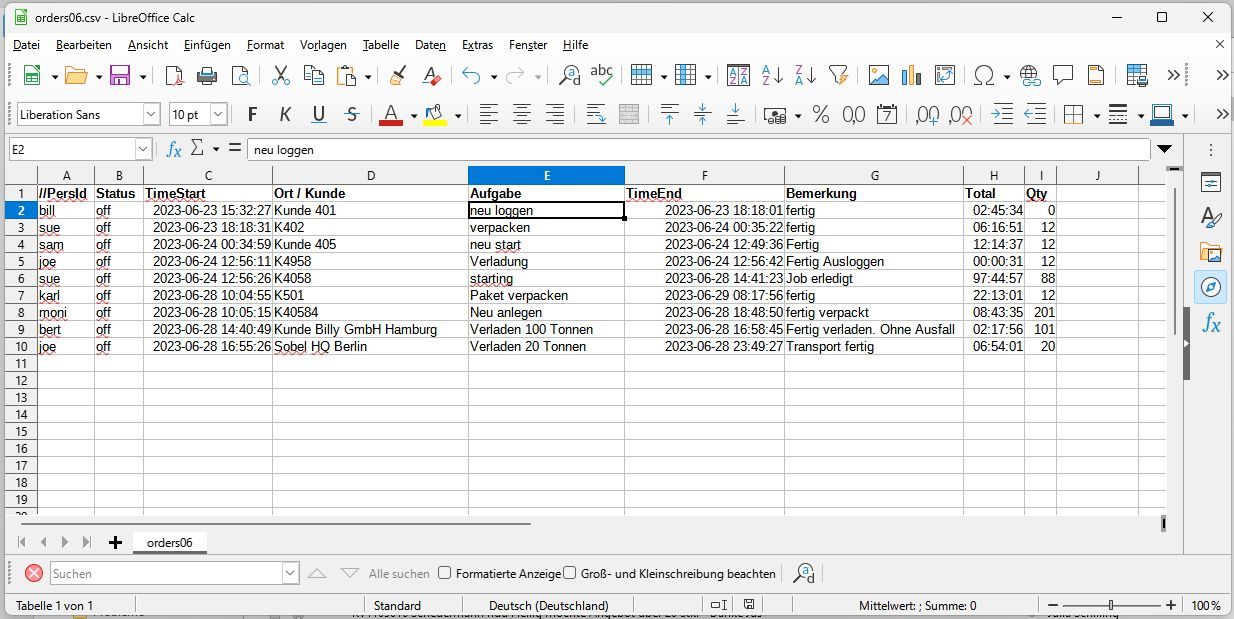Open the Navigator compass in the sidebar
Screen dimensions: 1234x619
coord(1211,288)
